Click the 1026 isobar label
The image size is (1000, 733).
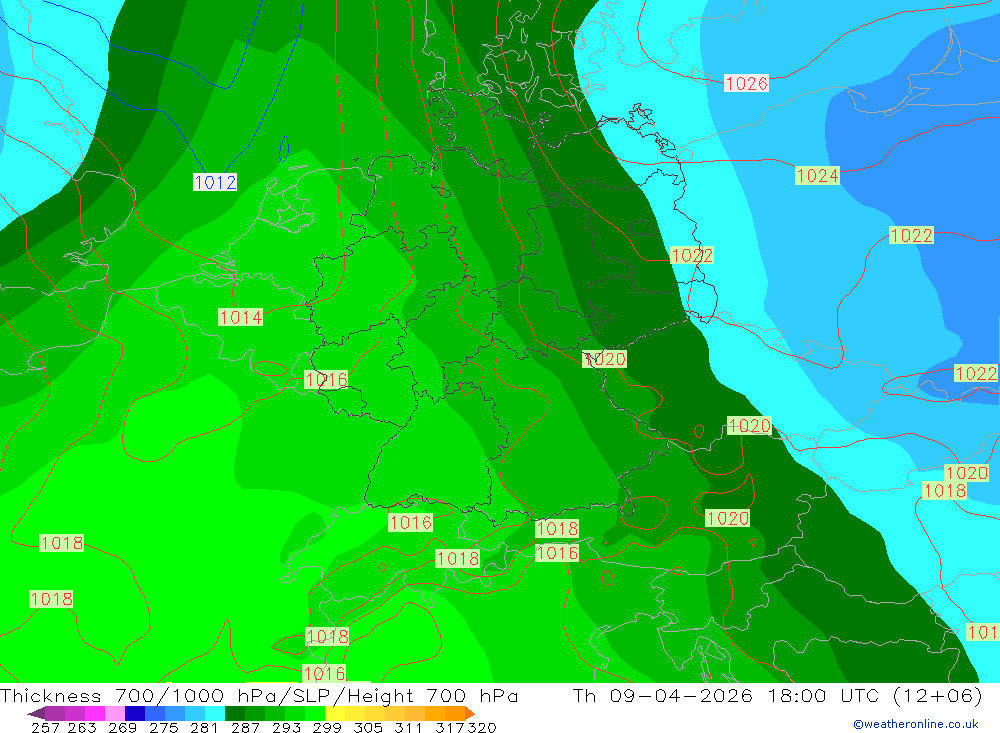click(746, 84)
